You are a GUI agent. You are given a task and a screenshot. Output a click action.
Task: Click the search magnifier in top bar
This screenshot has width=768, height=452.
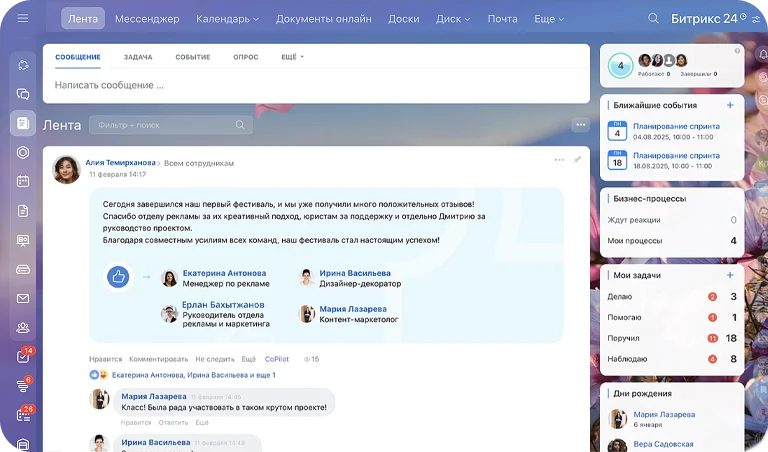(653, 19)
